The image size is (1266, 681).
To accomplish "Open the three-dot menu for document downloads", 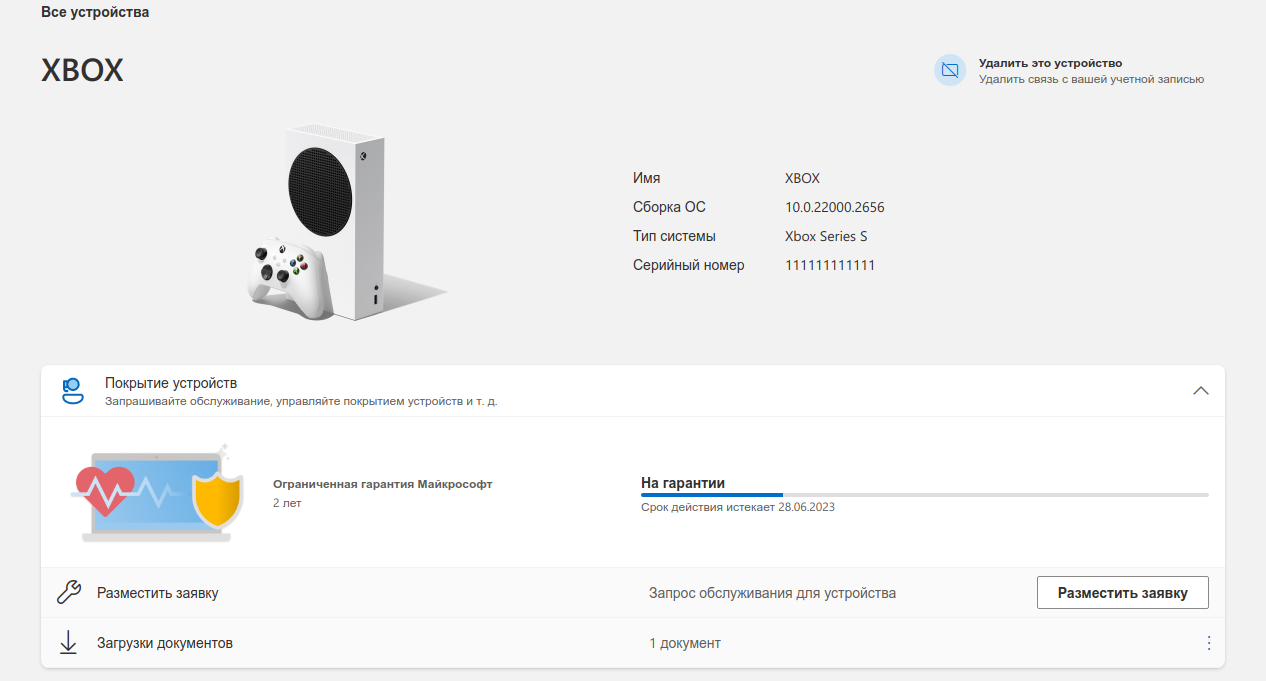I will [1208, 643].
